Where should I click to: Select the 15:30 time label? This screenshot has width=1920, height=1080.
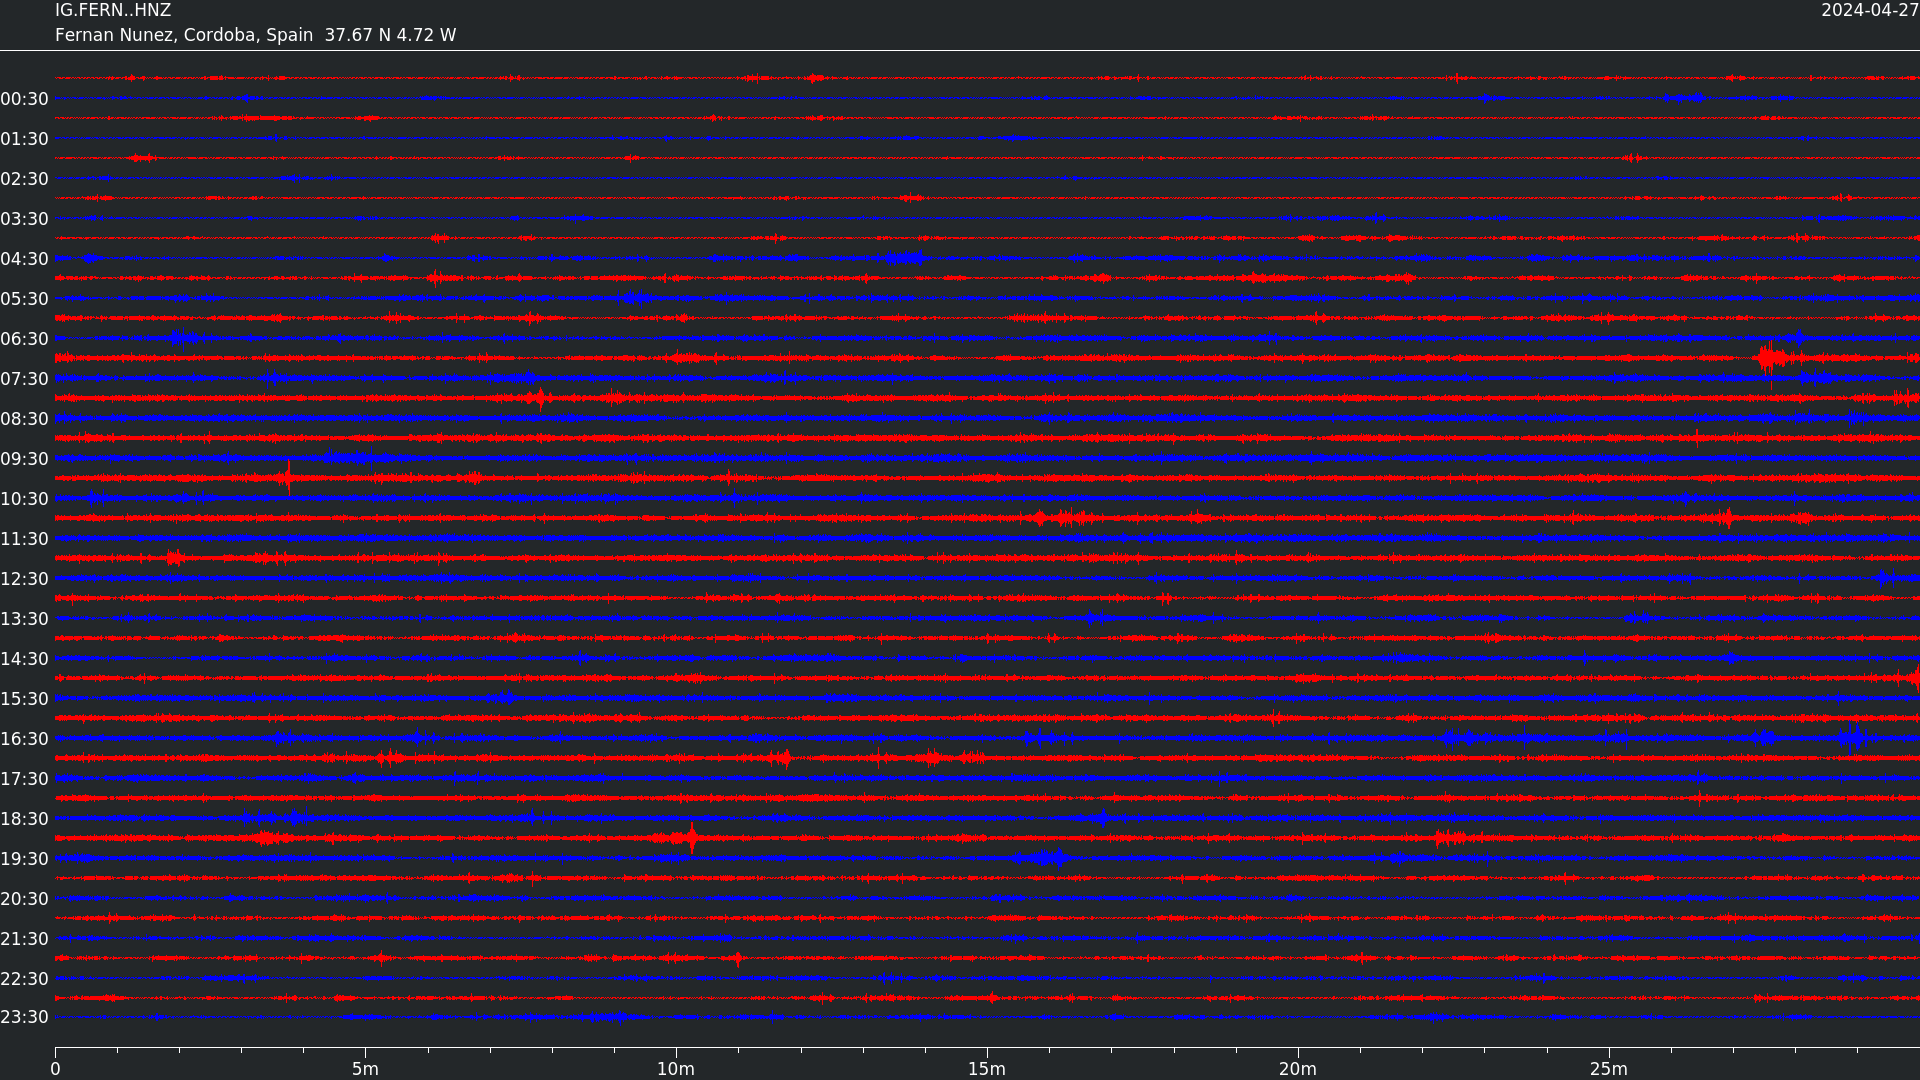(25, 699)
